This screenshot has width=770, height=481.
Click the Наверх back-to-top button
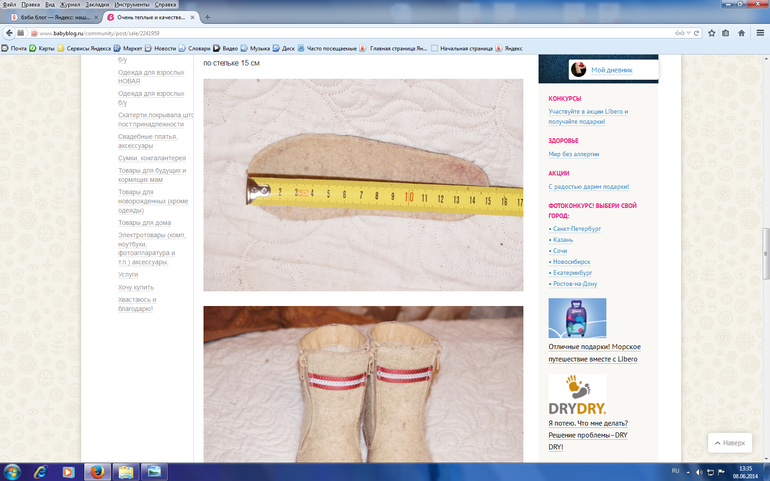pyautogui.click(x=730, y=443)
